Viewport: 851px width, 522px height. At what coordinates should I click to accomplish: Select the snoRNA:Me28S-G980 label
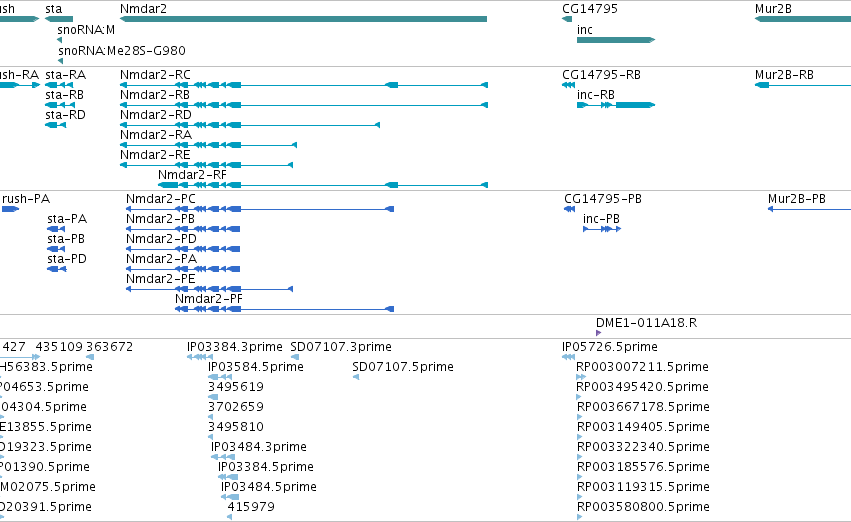(122, 50)
